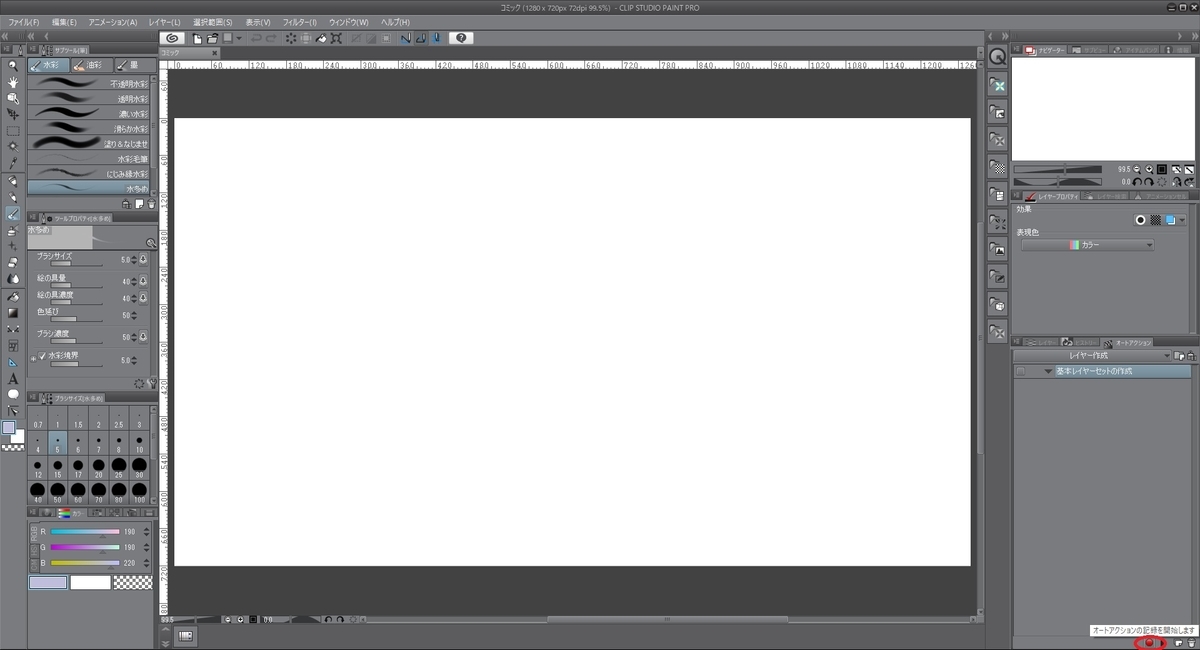
Task: Click the Navigator preview thumbnail
Action: tap(1103, 108)
